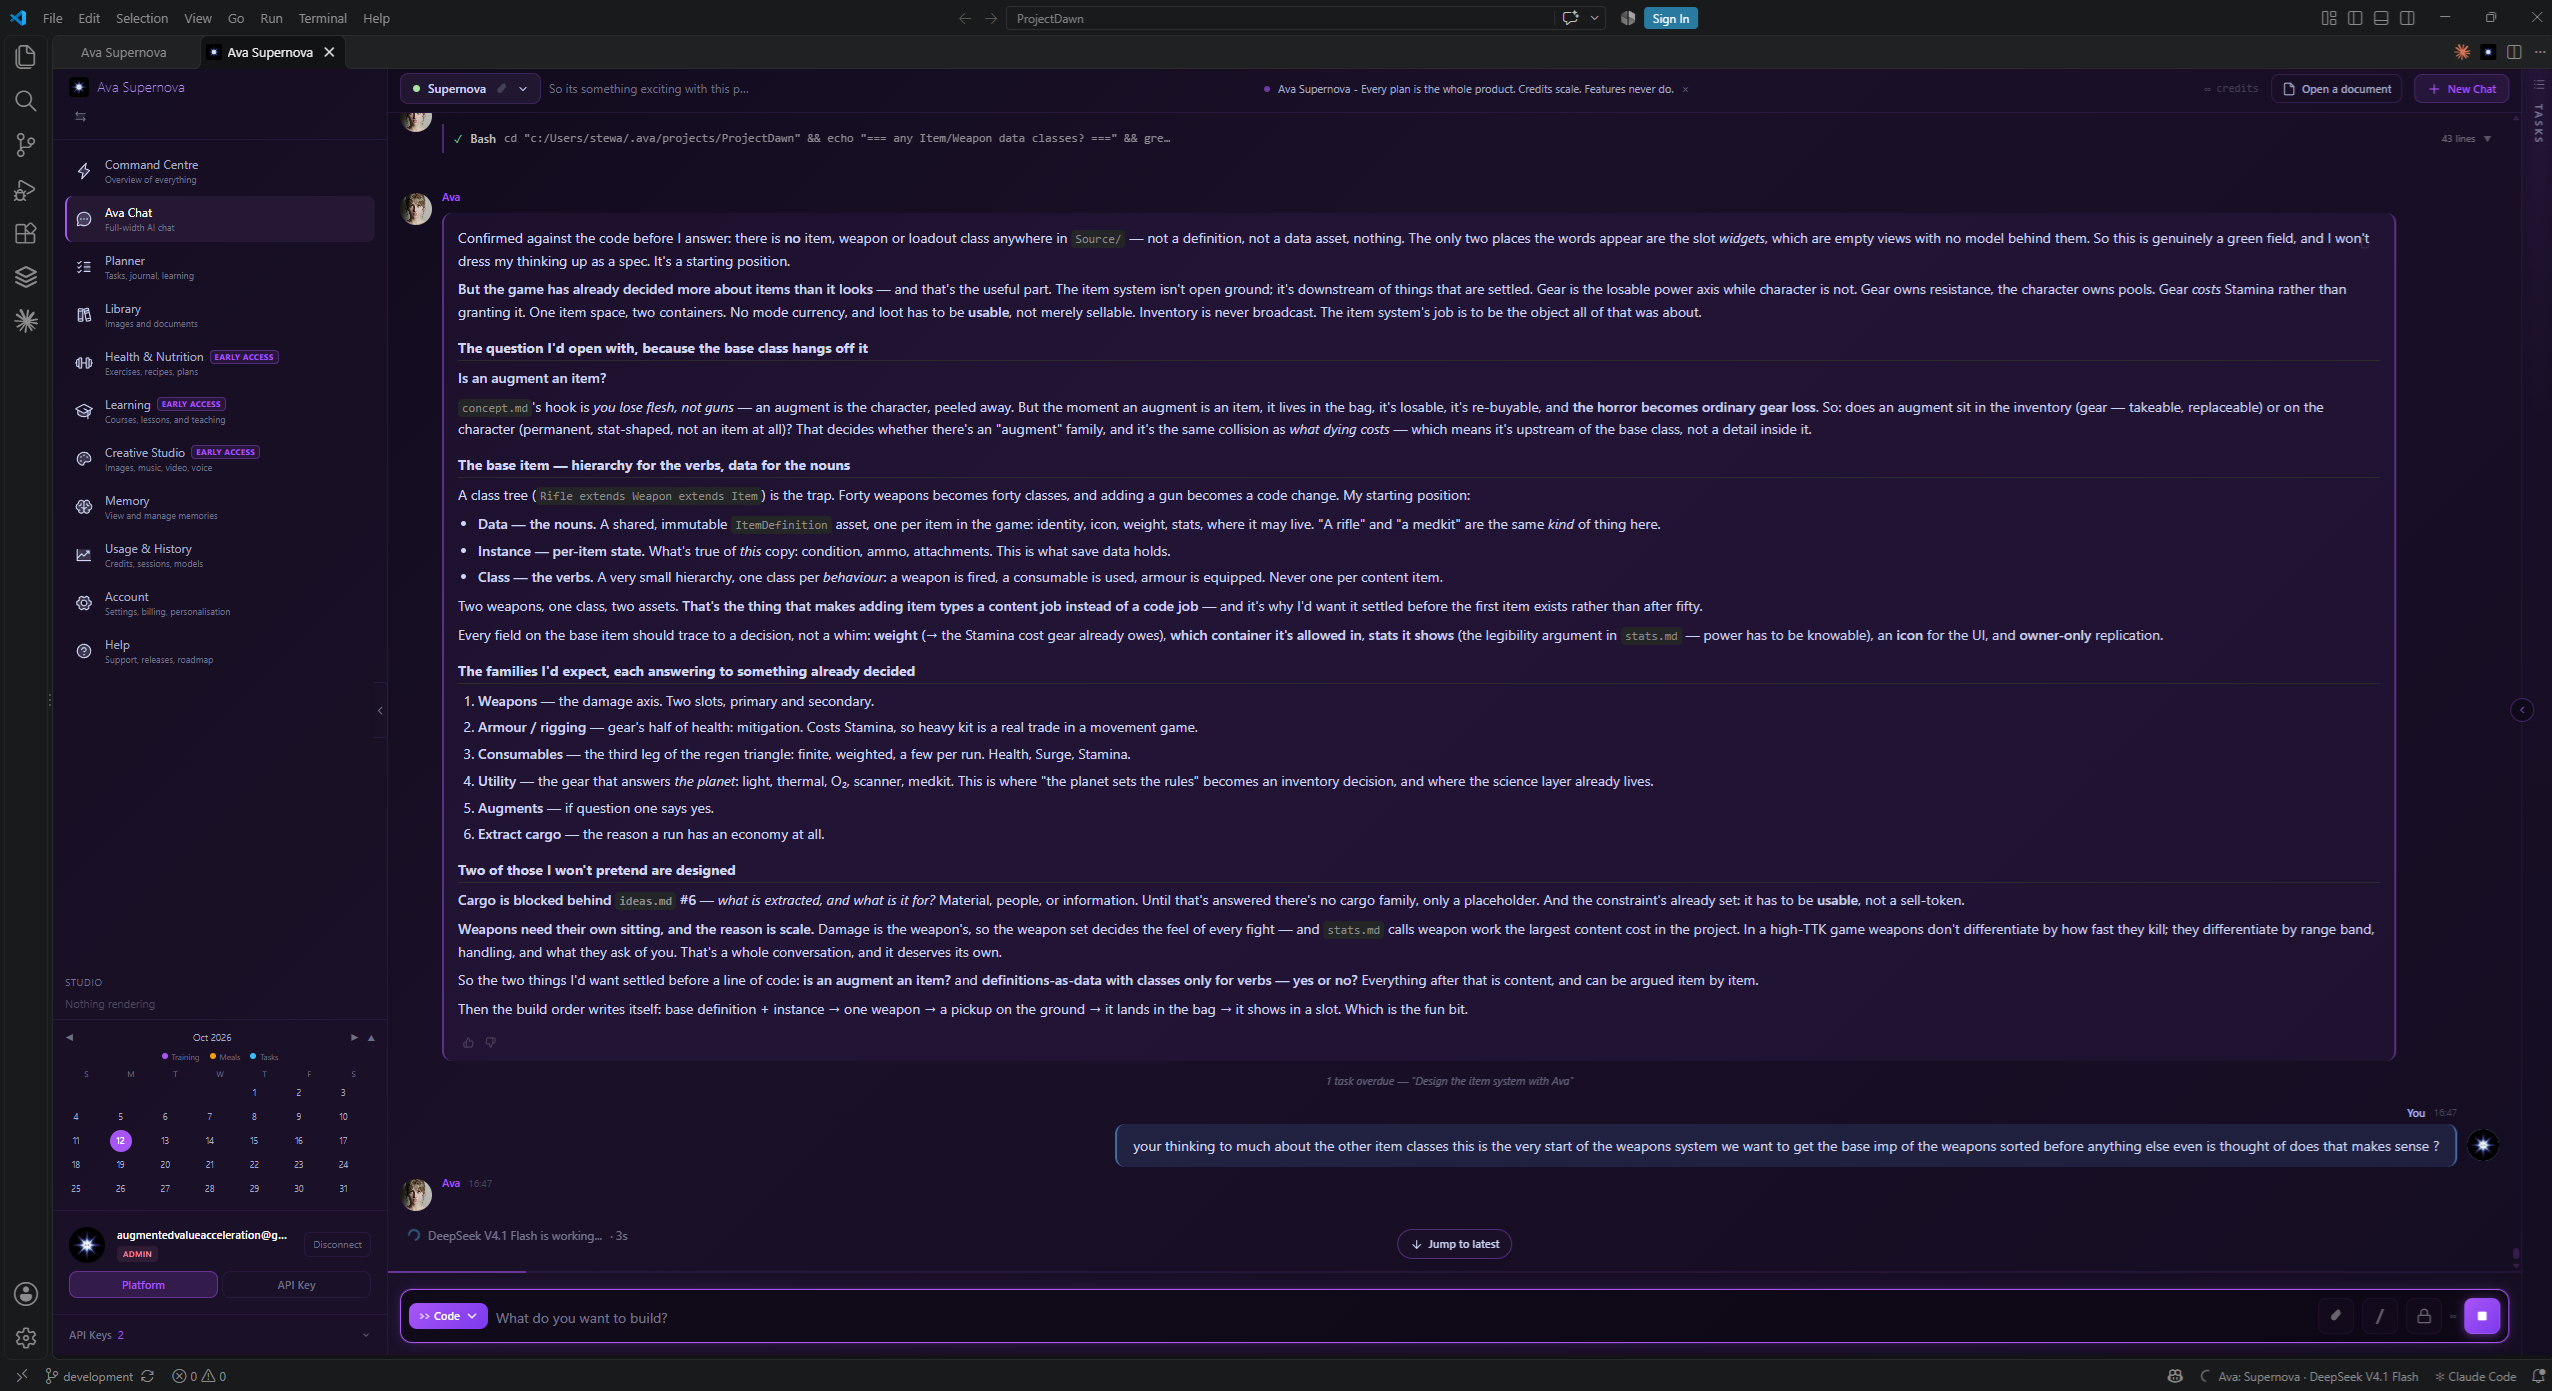
Task: Open the Manage gear in the activity bar
Action: pyautogui.click(x=26, y=1338)
